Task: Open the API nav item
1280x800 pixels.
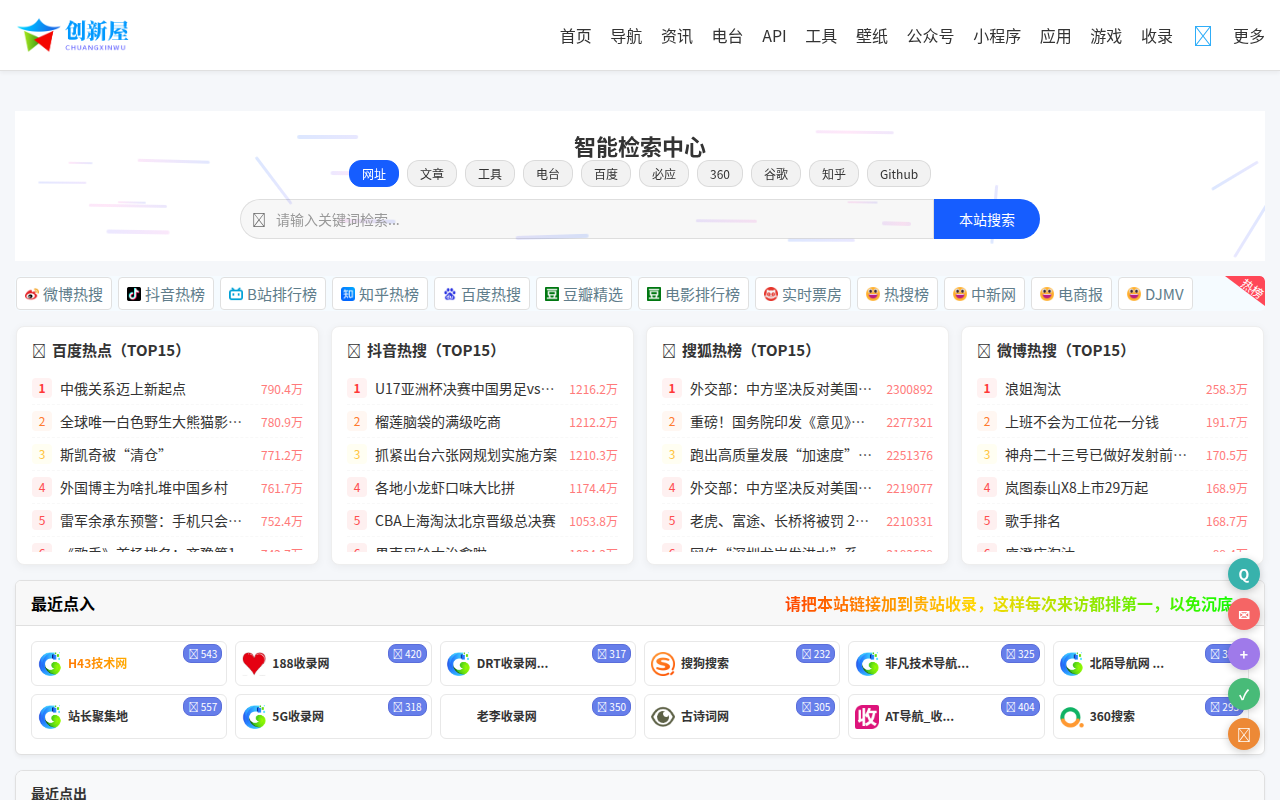Action: (774, 36)
